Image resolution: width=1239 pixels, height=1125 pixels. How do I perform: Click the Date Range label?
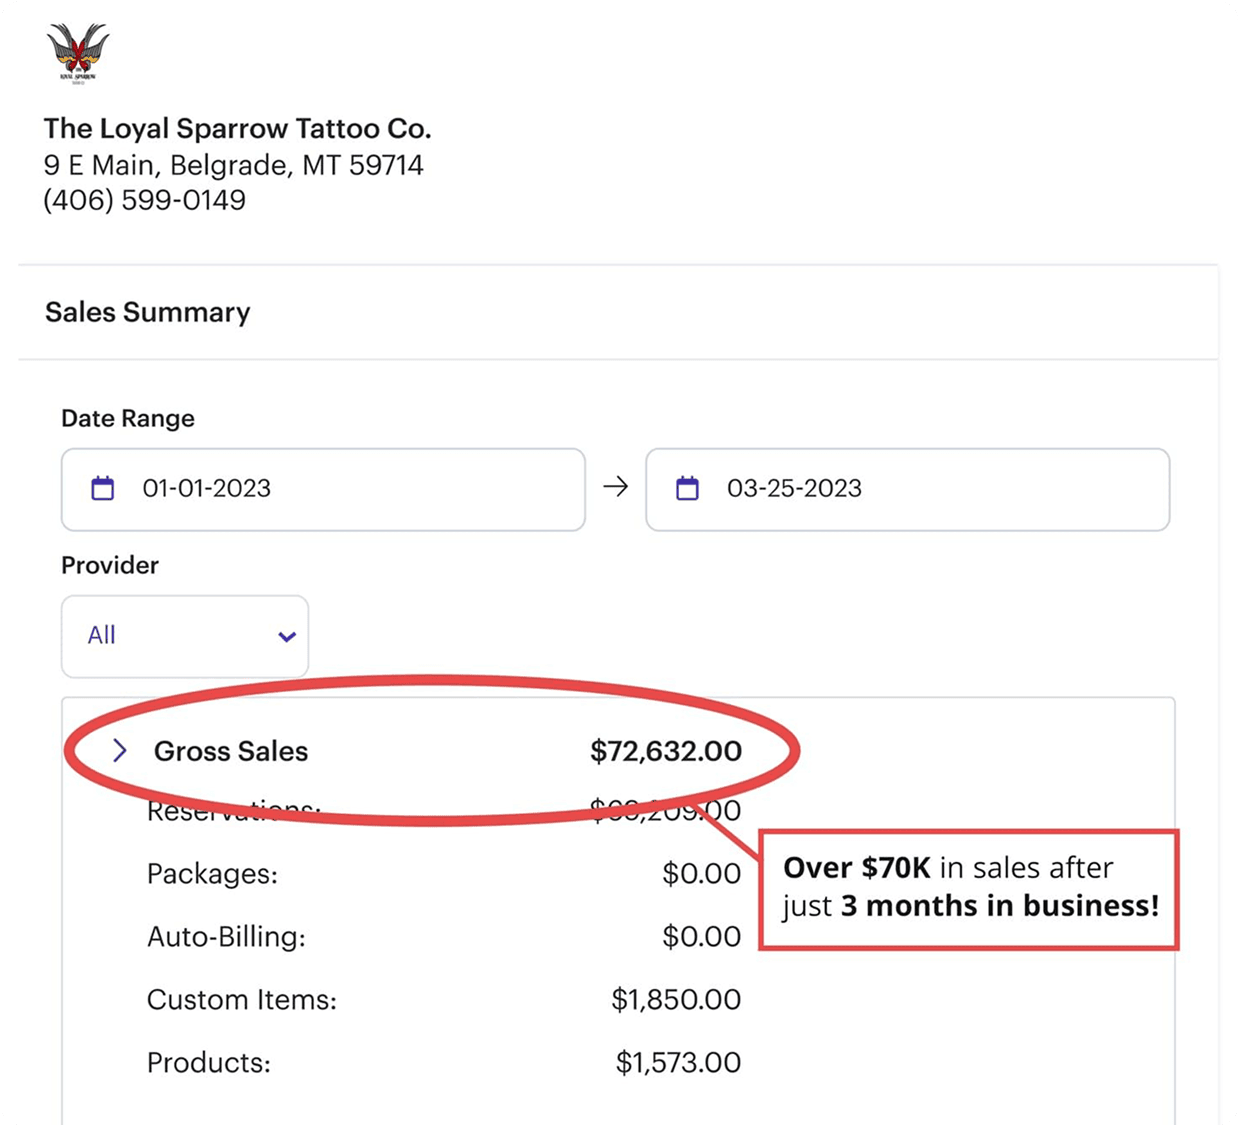128,418
